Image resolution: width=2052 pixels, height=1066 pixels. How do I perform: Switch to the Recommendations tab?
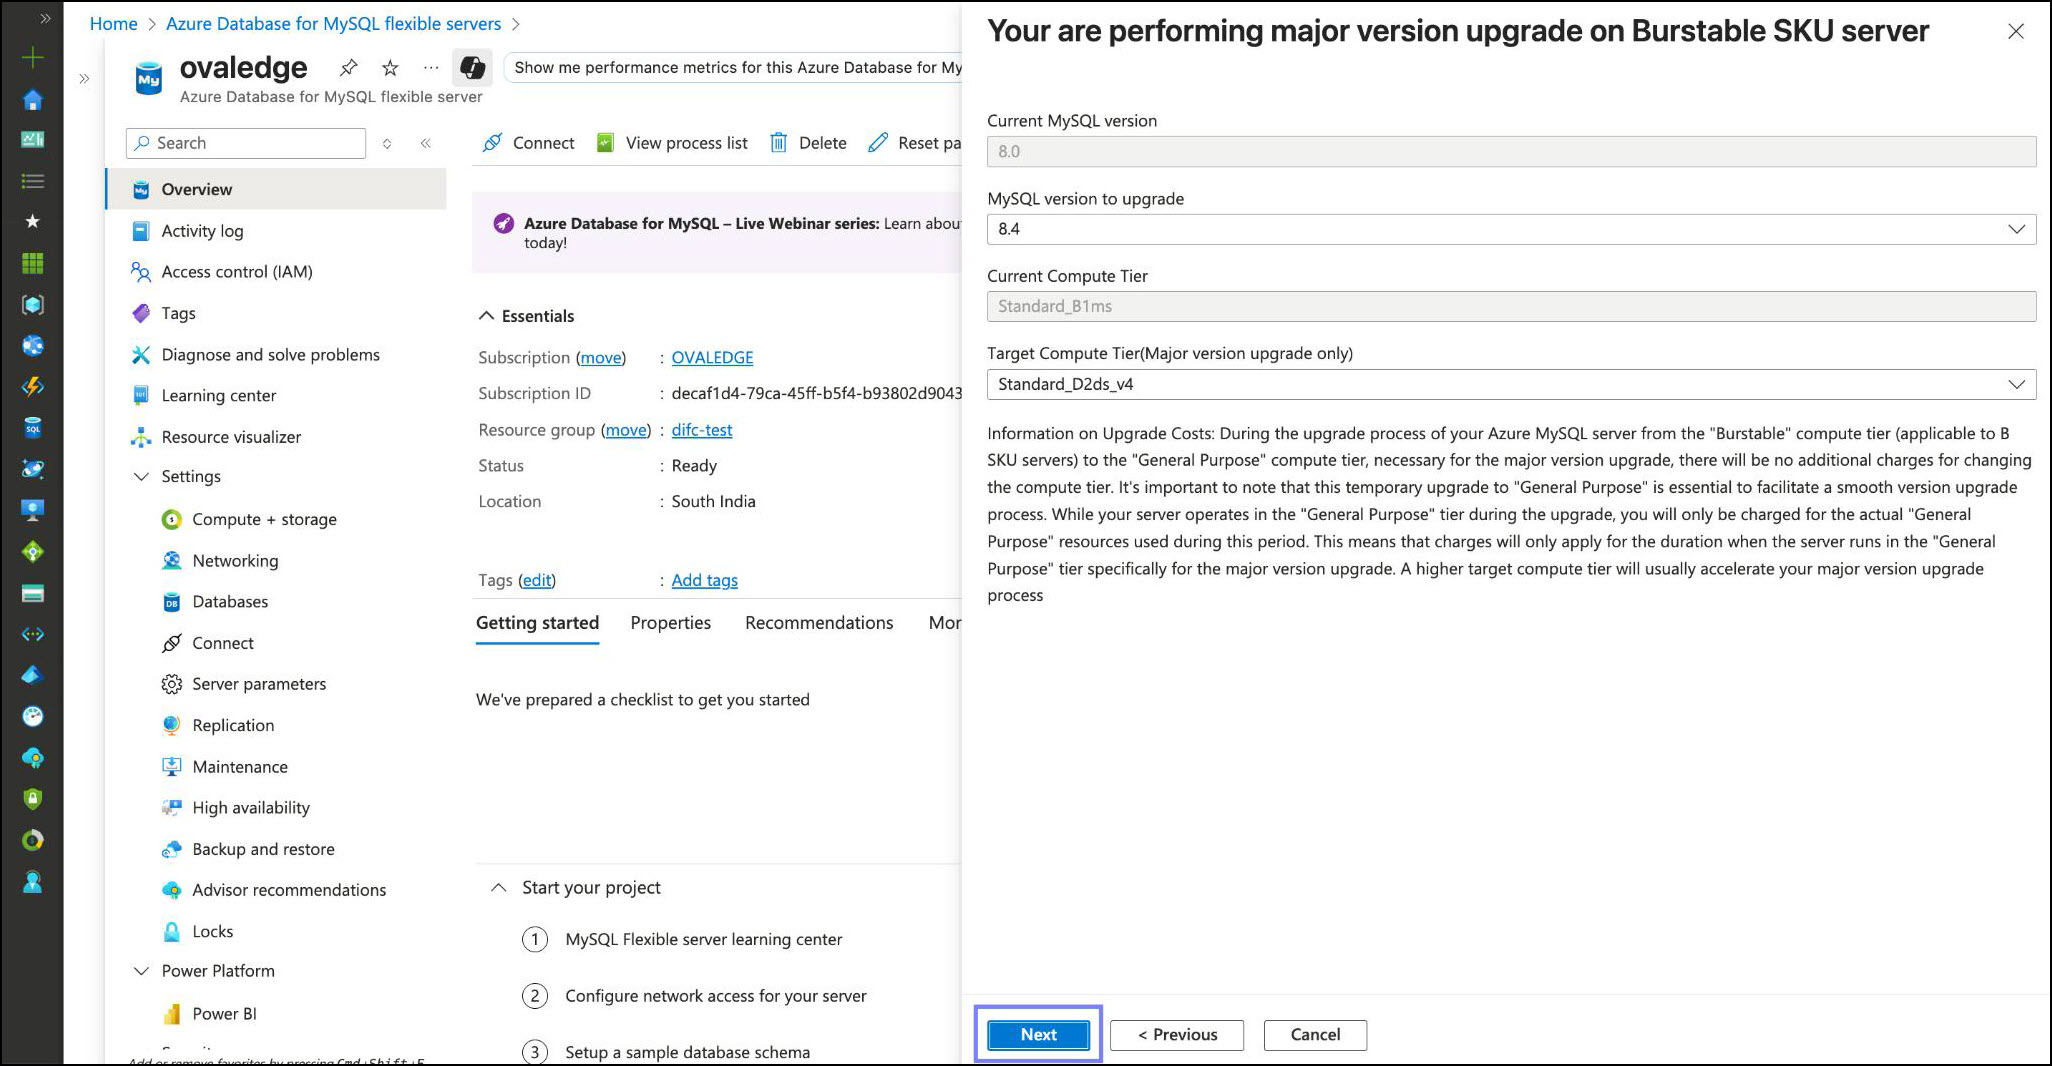coord(818,623)
